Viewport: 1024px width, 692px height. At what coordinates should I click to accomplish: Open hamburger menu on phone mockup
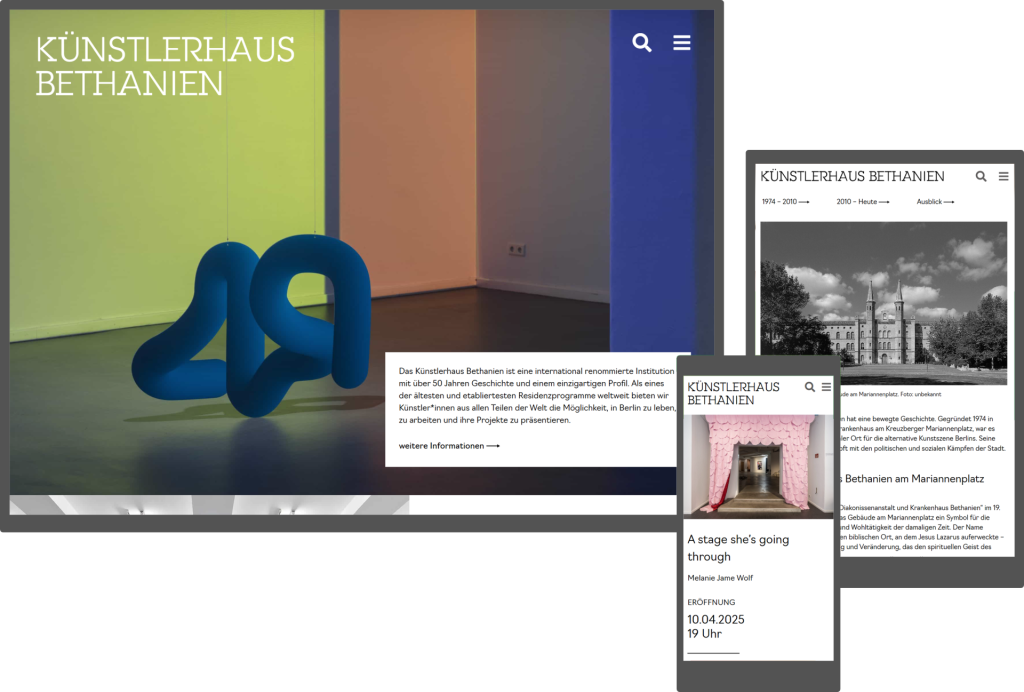(x=826, y=387)
